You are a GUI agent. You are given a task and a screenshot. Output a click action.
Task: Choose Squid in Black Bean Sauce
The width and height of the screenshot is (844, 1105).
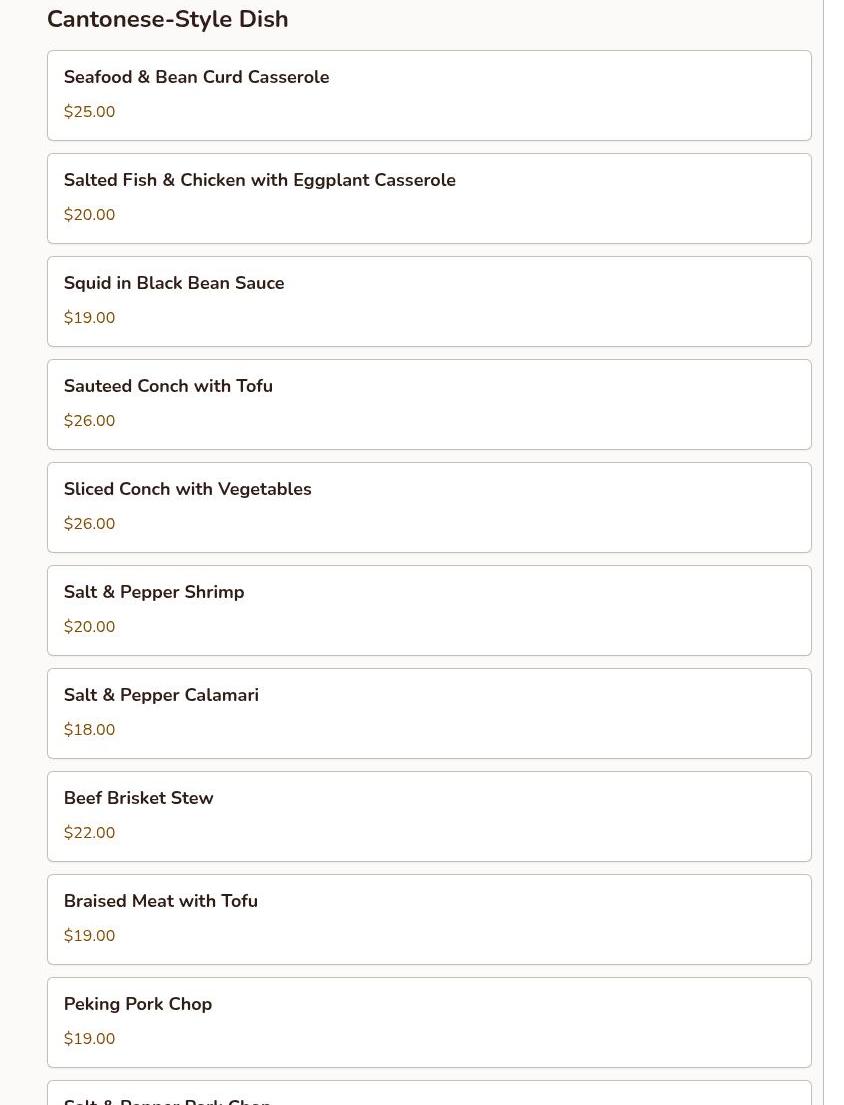pos(429,301)
